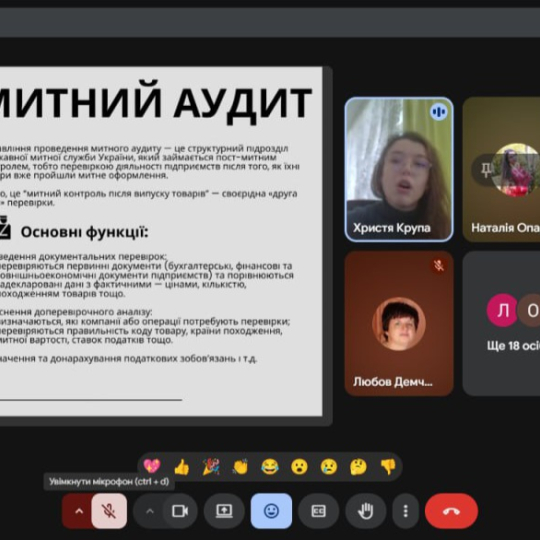The width and height of the screenshot is (540, 540).
Task: Toggle the emoji reactions smiley button
Action: tap(271, 511)
